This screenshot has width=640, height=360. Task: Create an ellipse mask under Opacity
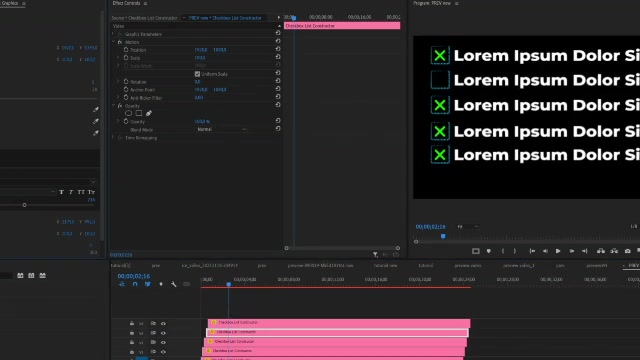pos(129,113)
